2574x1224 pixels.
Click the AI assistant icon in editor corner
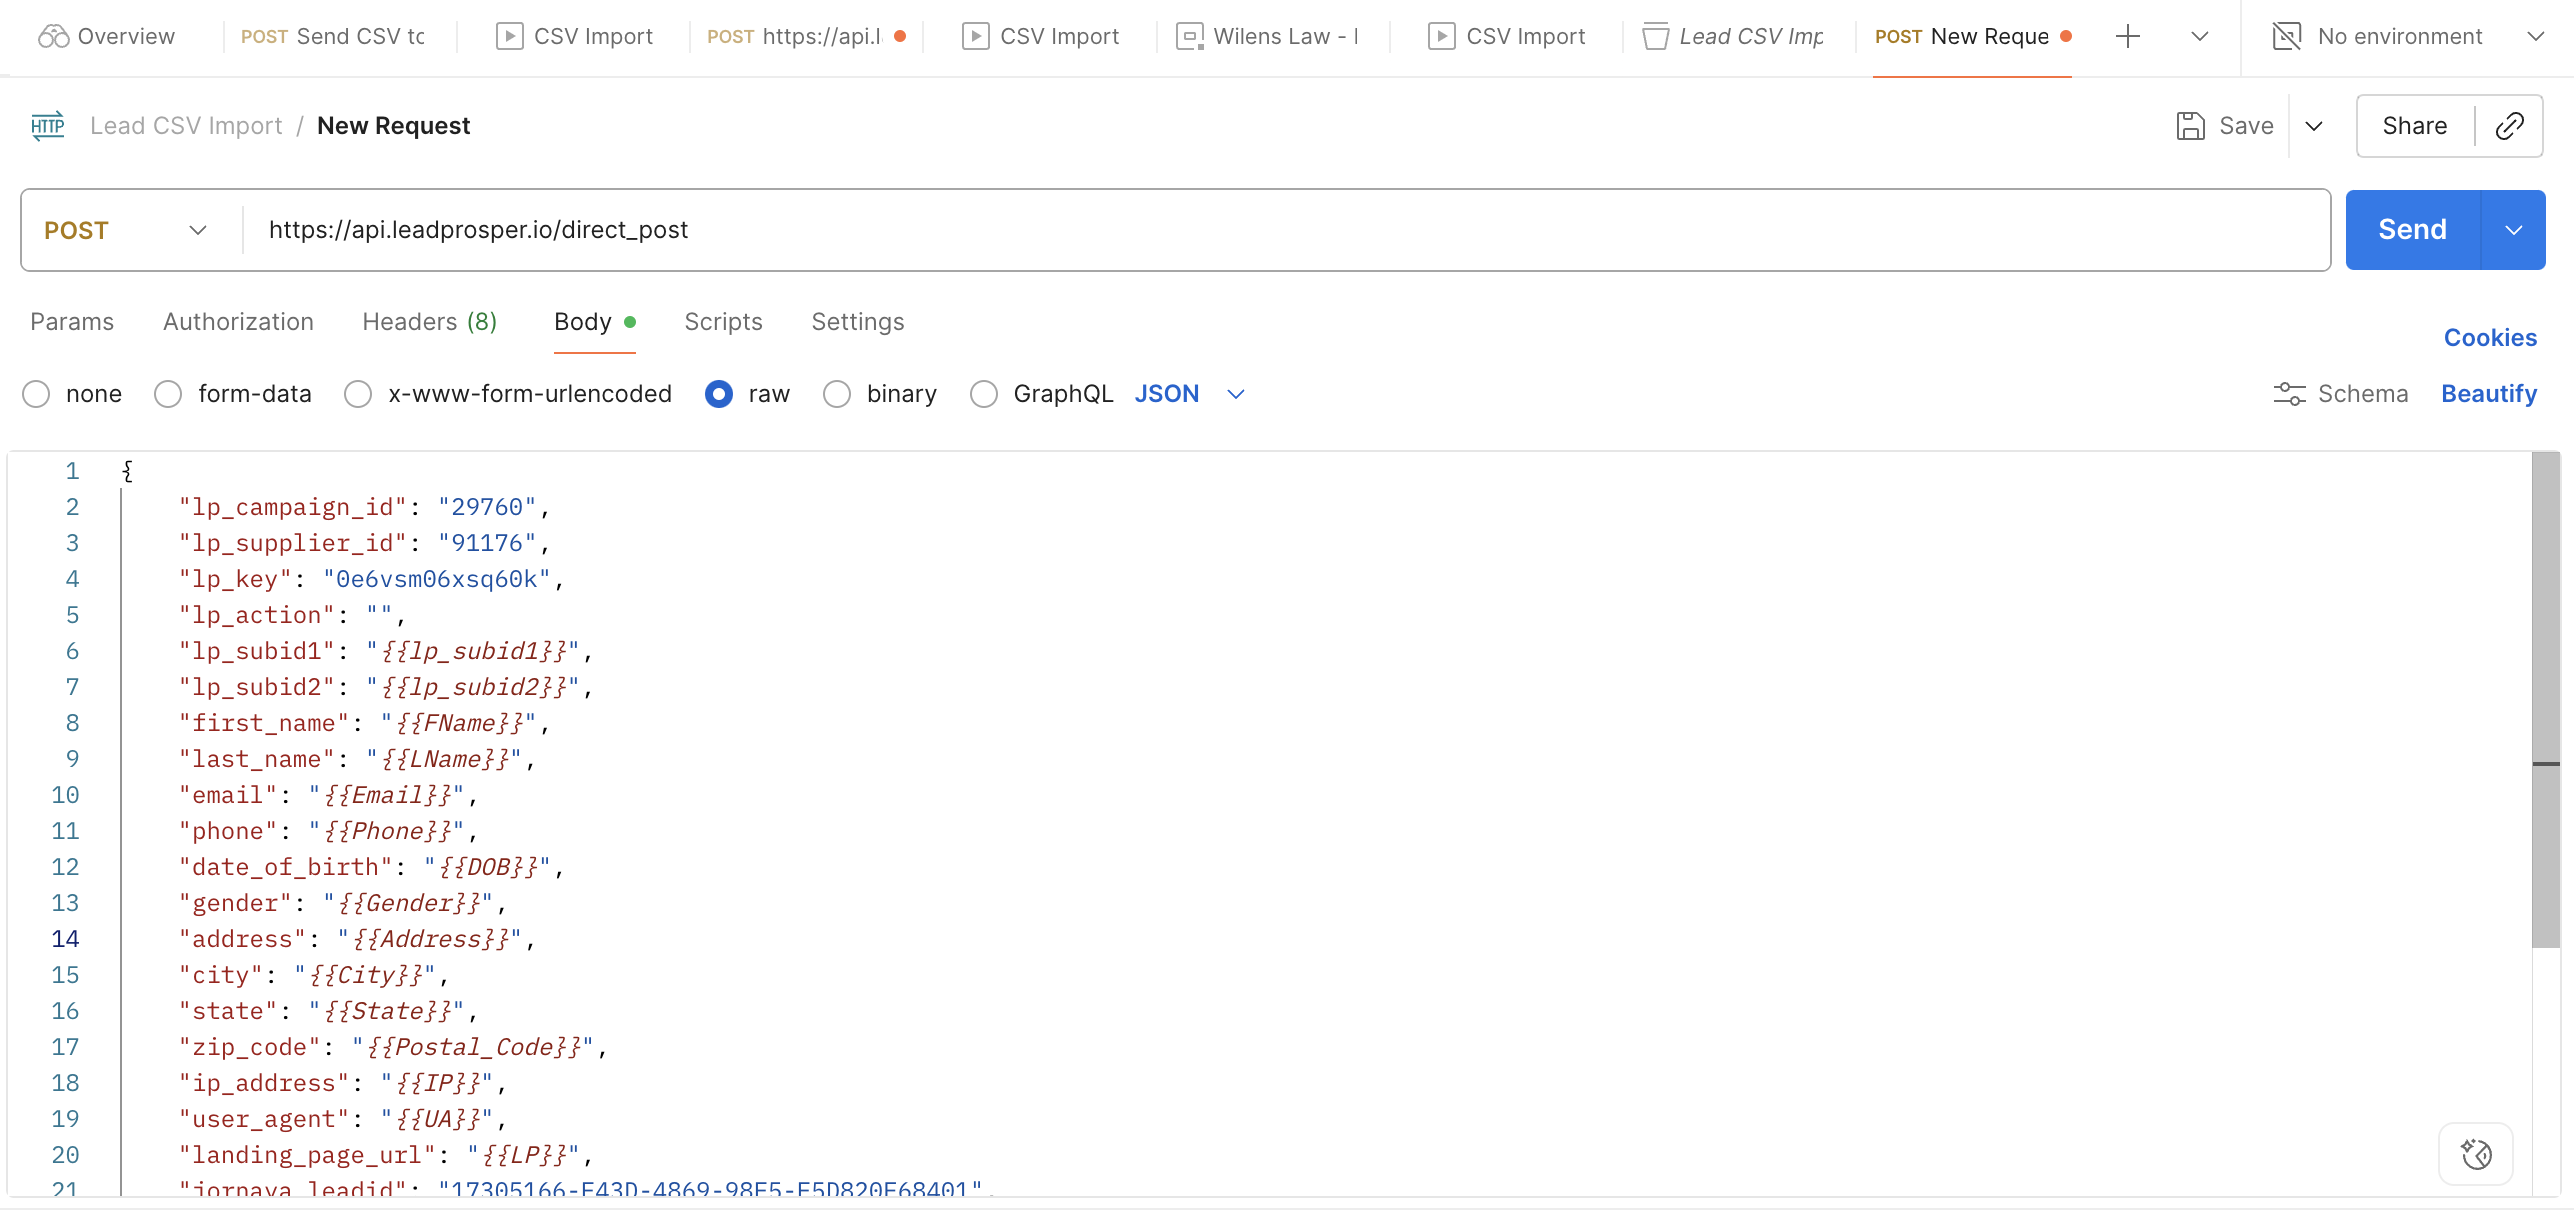2476,1154
